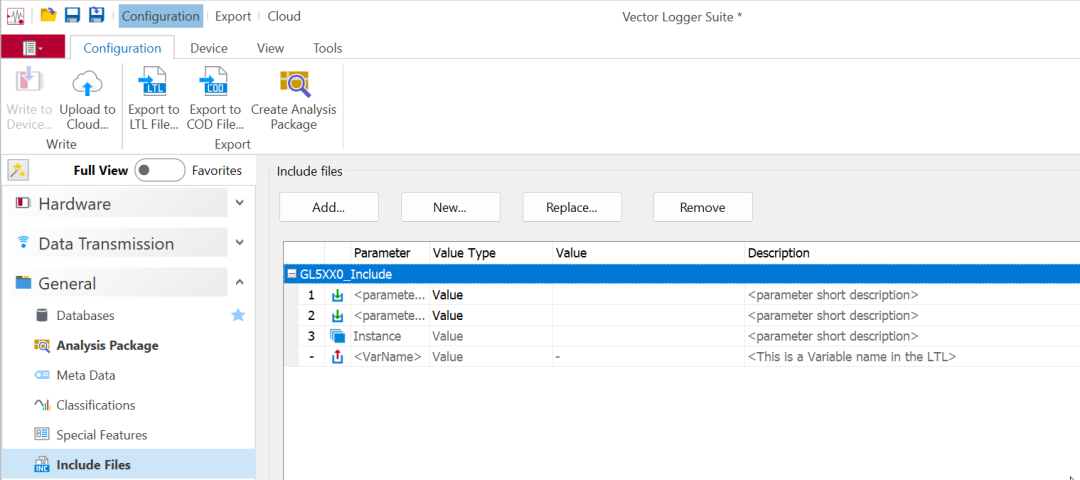Image resolution: width=1080 pixels, height=480 pixels.
Task: Select the <VarName> parameter cell
Action: click(x=390, y=357)
